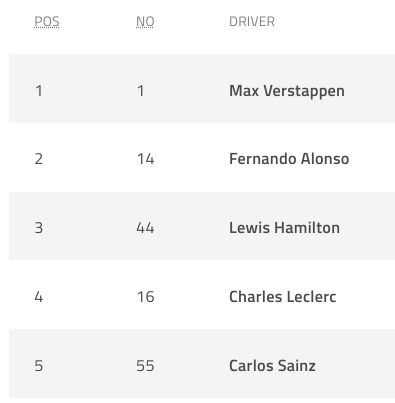Image resolution: width=395 pixels, height=403 pixels.
Task: Select position 4 cell
Action: [39, 297]
